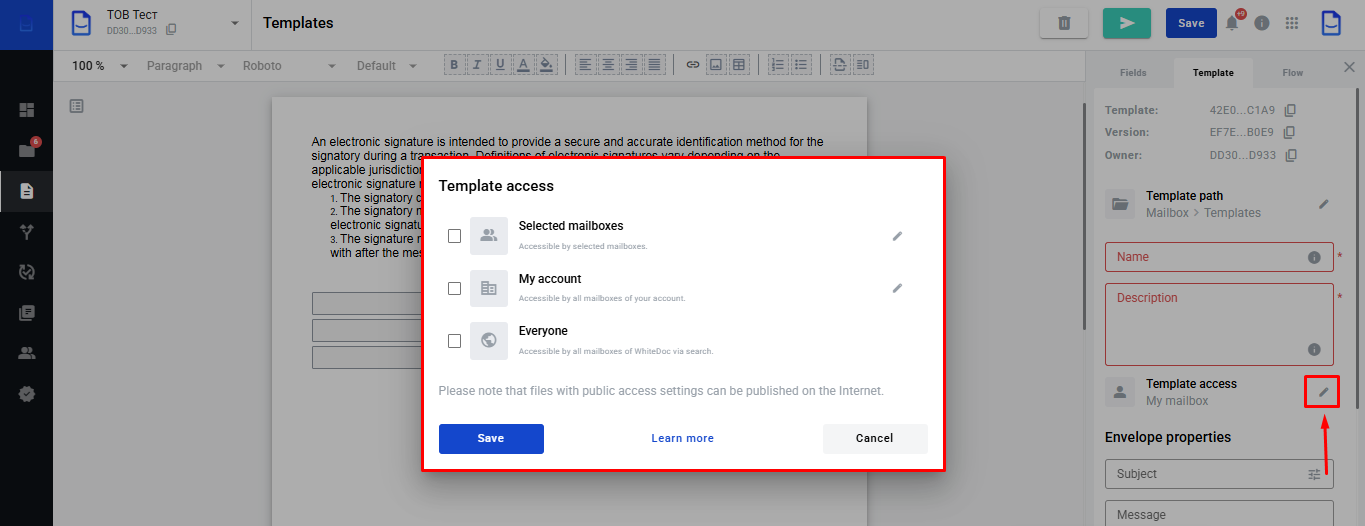Edit Selected mailboxes with pencil icon
This screenshot has height=526, width=1365.
click(x=897, y=236)
